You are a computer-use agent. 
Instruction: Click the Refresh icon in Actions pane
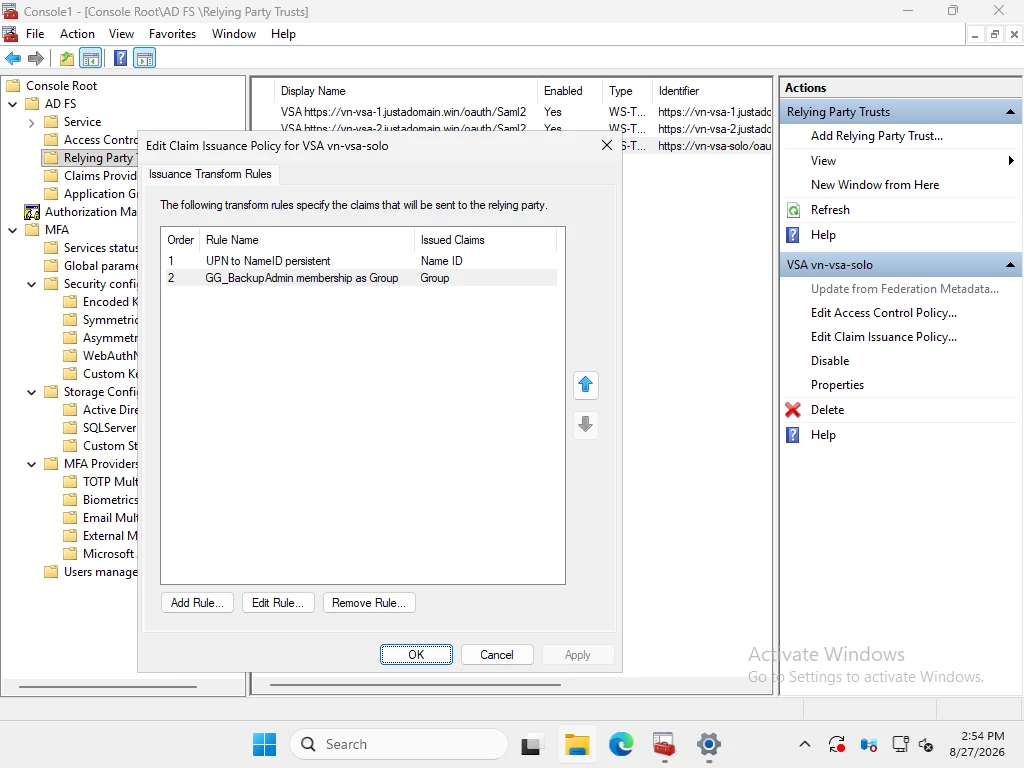coord(793,210)
